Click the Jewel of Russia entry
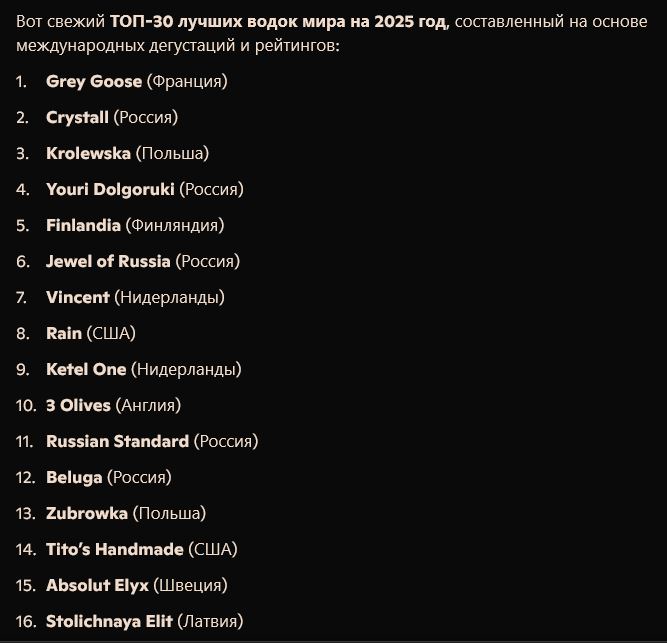Screen dimensions: 667x643 point(108,262)
